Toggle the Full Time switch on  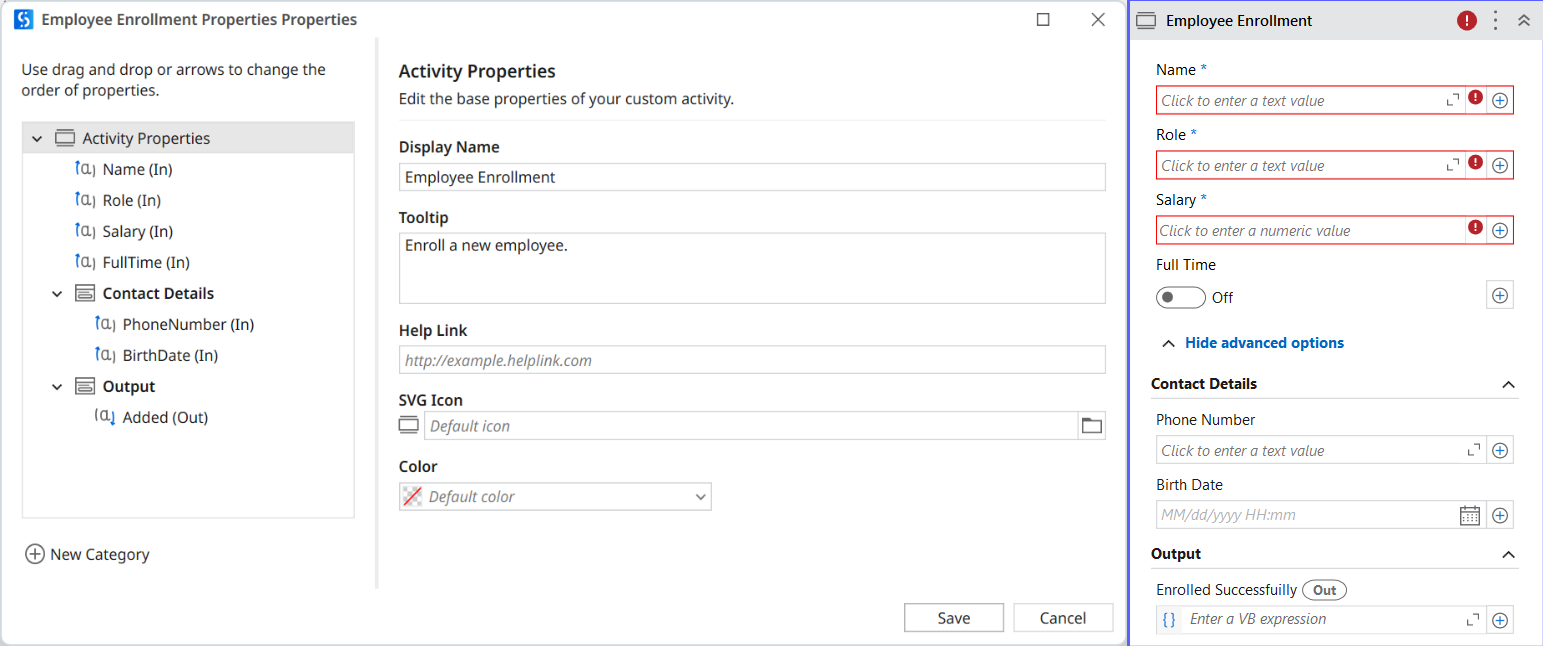pos(1180,297)
